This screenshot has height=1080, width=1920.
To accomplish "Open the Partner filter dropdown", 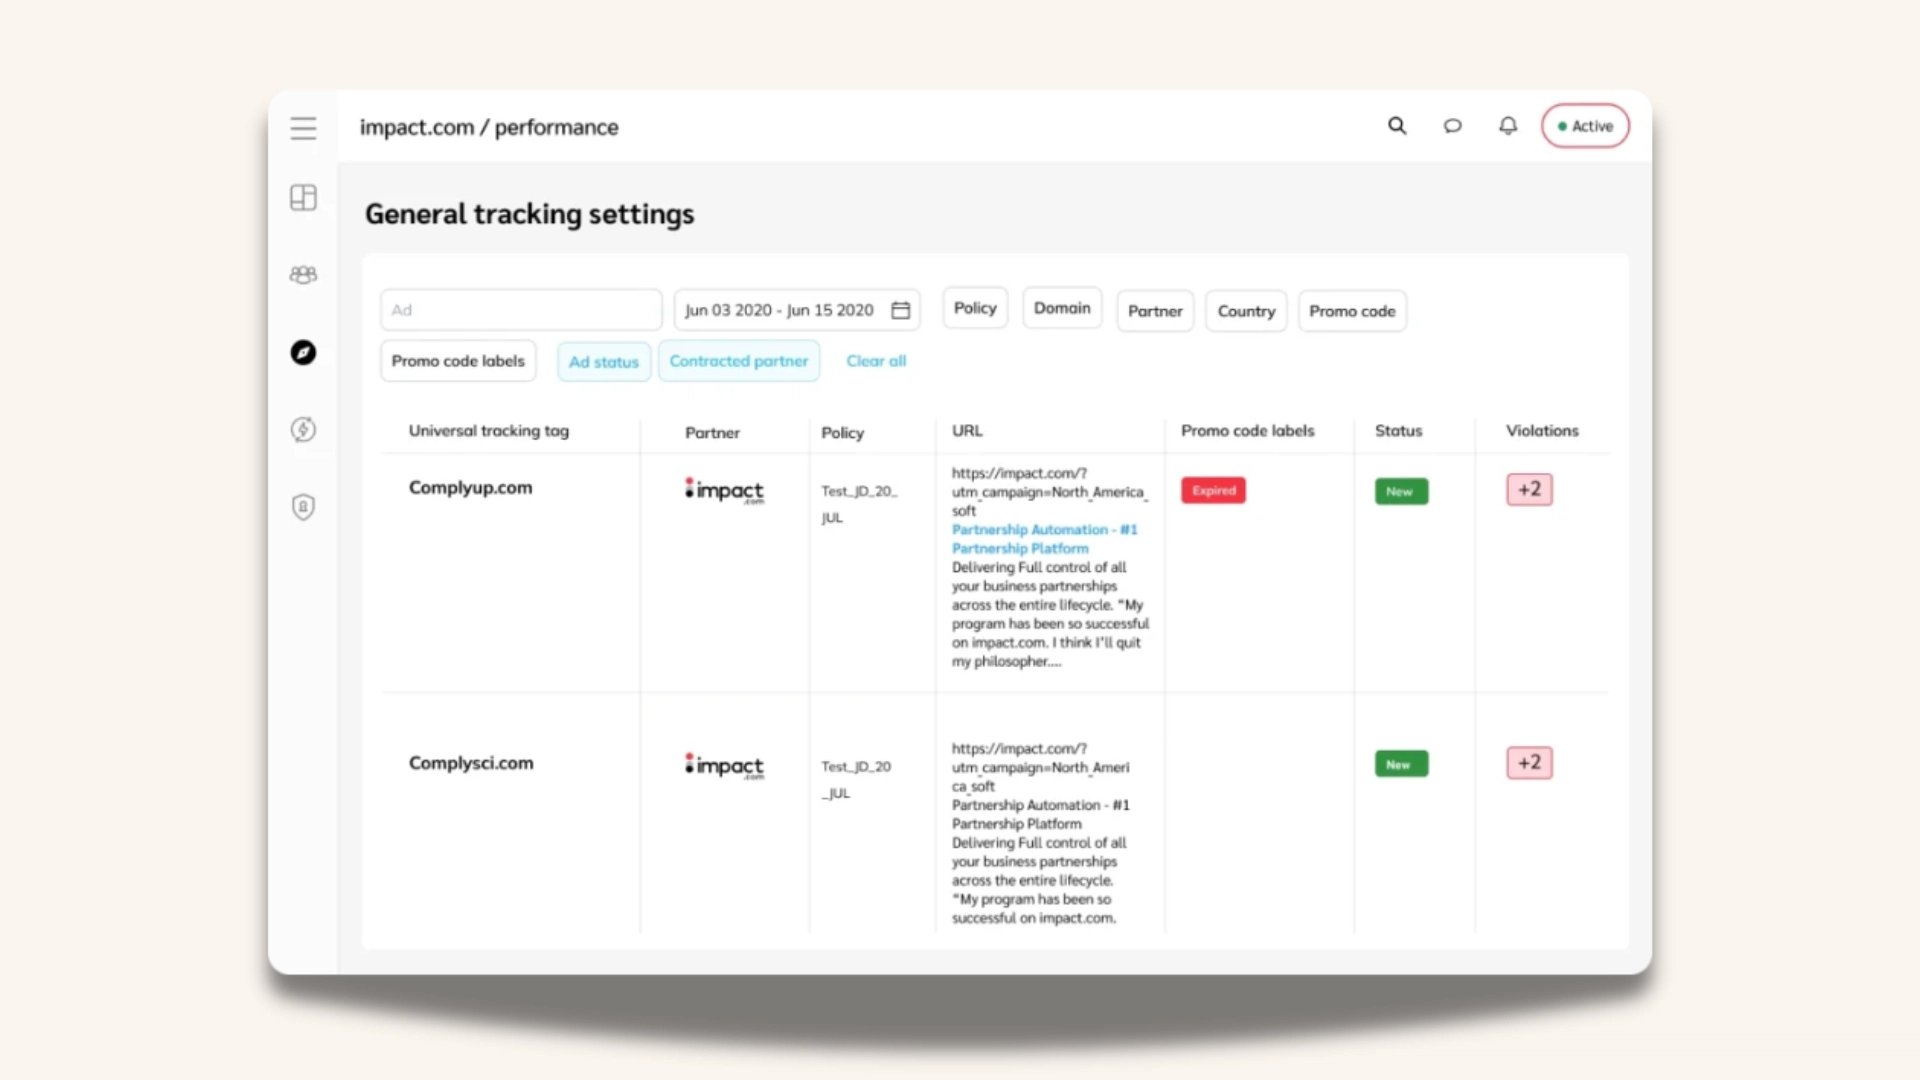I will click(1155, 311).
